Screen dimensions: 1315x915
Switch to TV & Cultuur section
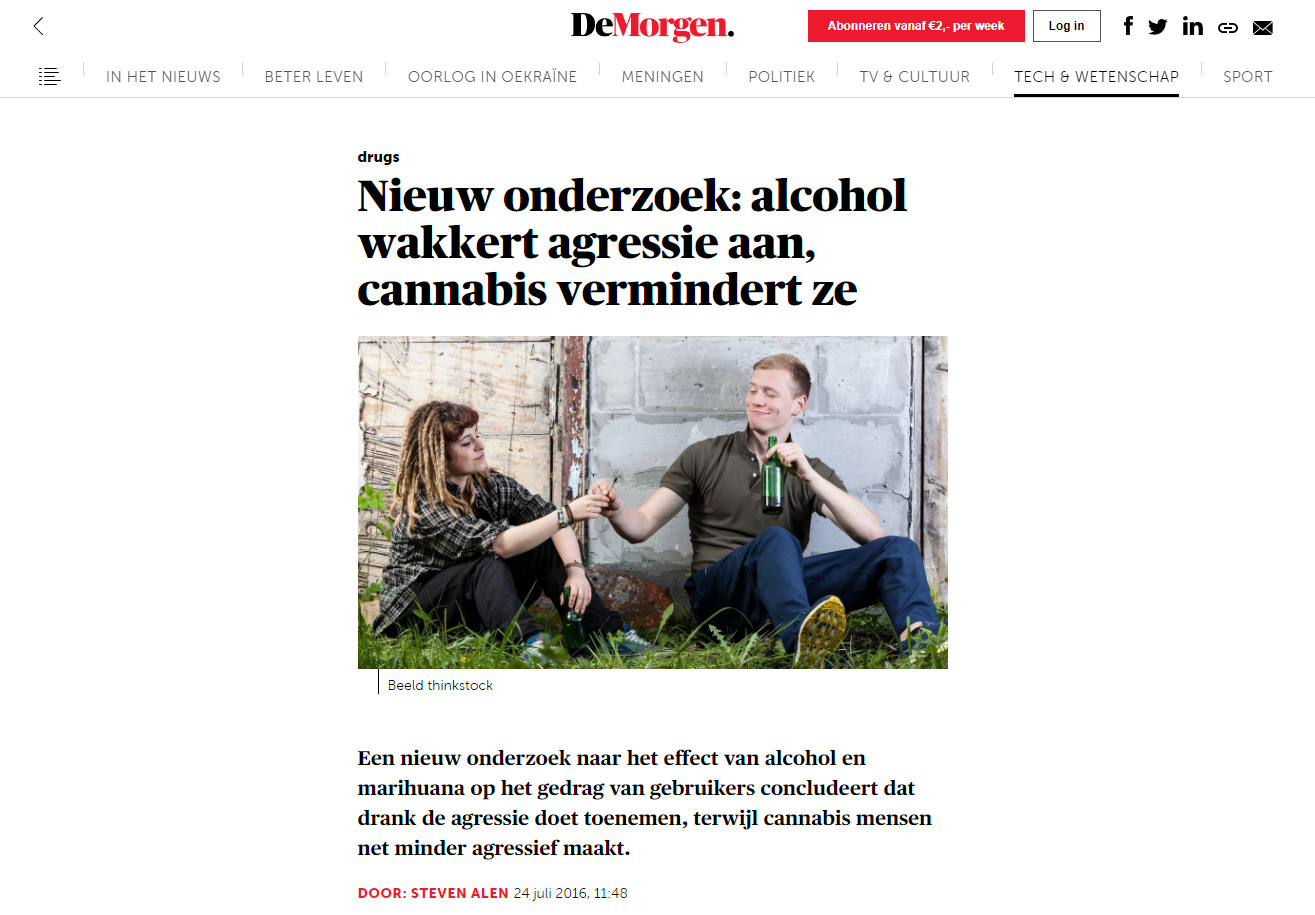(x=914, y=76)
